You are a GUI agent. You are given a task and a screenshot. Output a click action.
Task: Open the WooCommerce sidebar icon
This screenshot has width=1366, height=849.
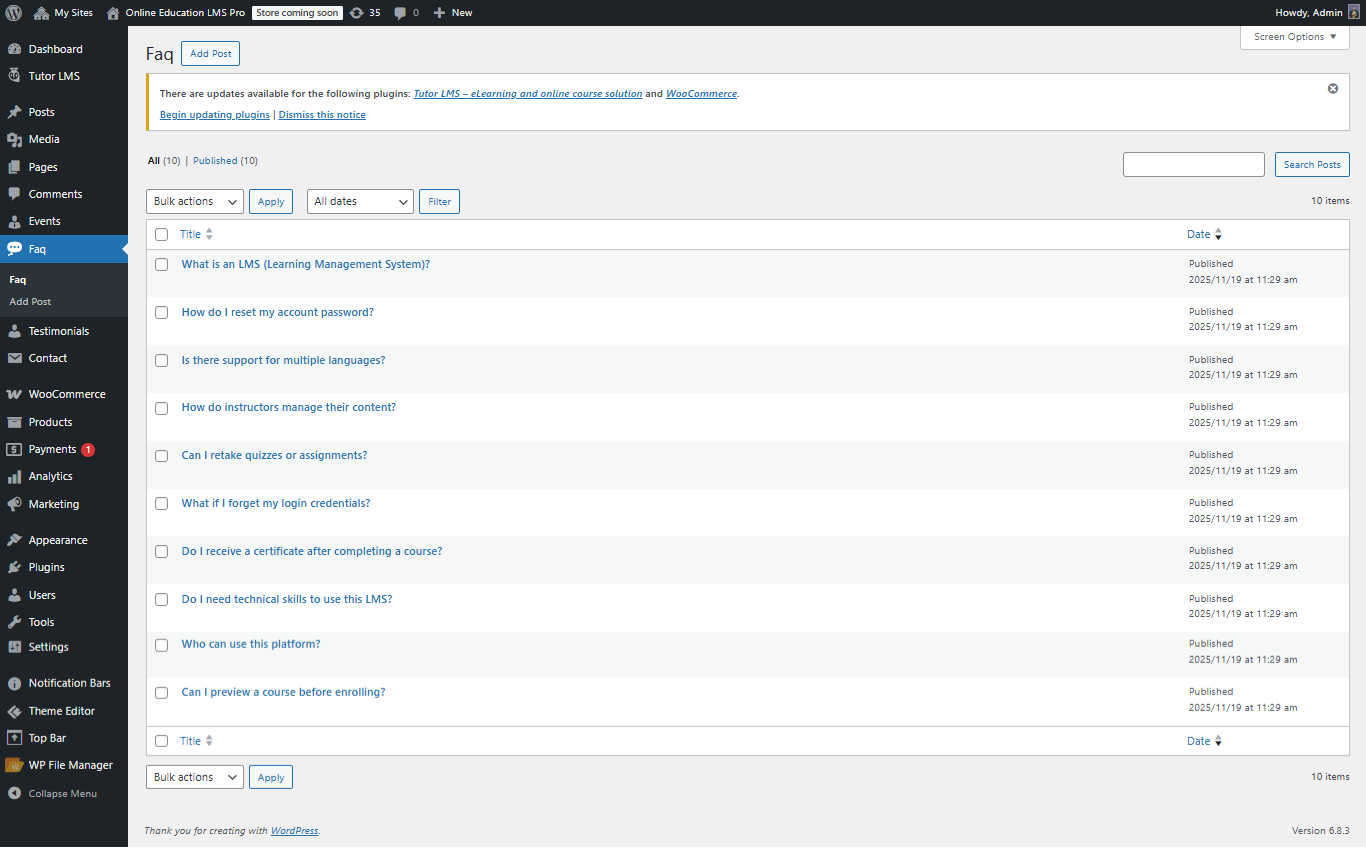(14, 394)
